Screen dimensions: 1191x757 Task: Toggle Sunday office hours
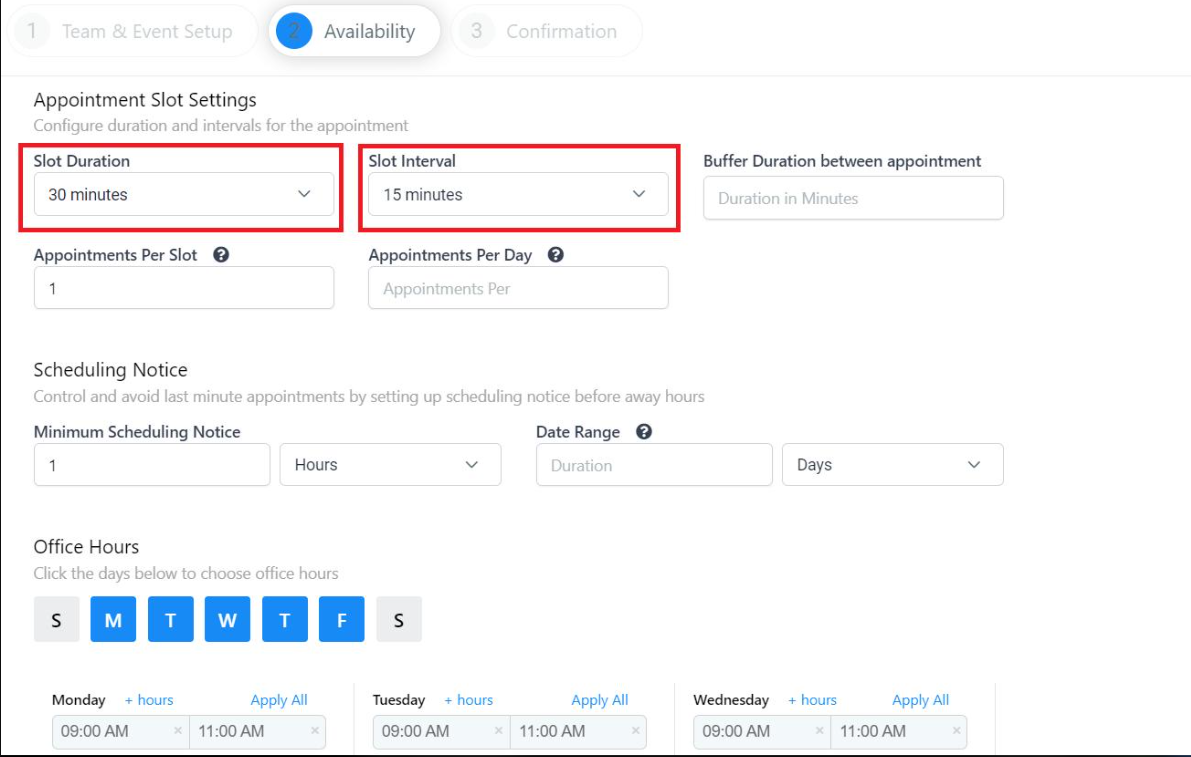(x=56, y=620)
